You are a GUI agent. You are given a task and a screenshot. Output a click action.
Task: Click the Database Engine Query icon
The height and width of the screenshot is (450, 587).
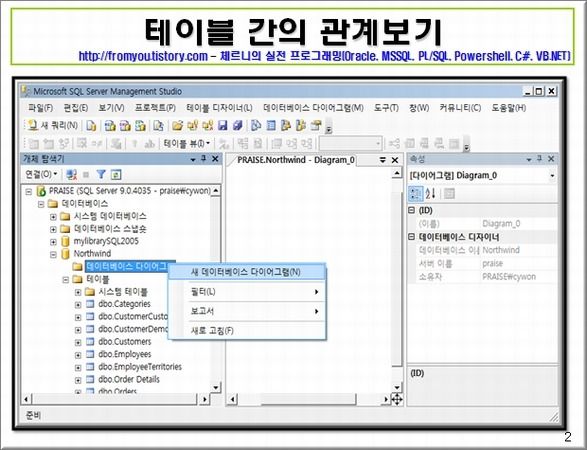click(x=91, y=126)
